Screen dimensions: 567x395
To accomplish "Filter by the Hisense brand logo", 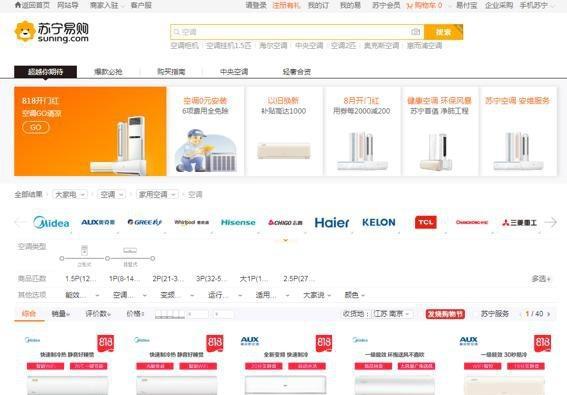I will [x=238, y=222].
